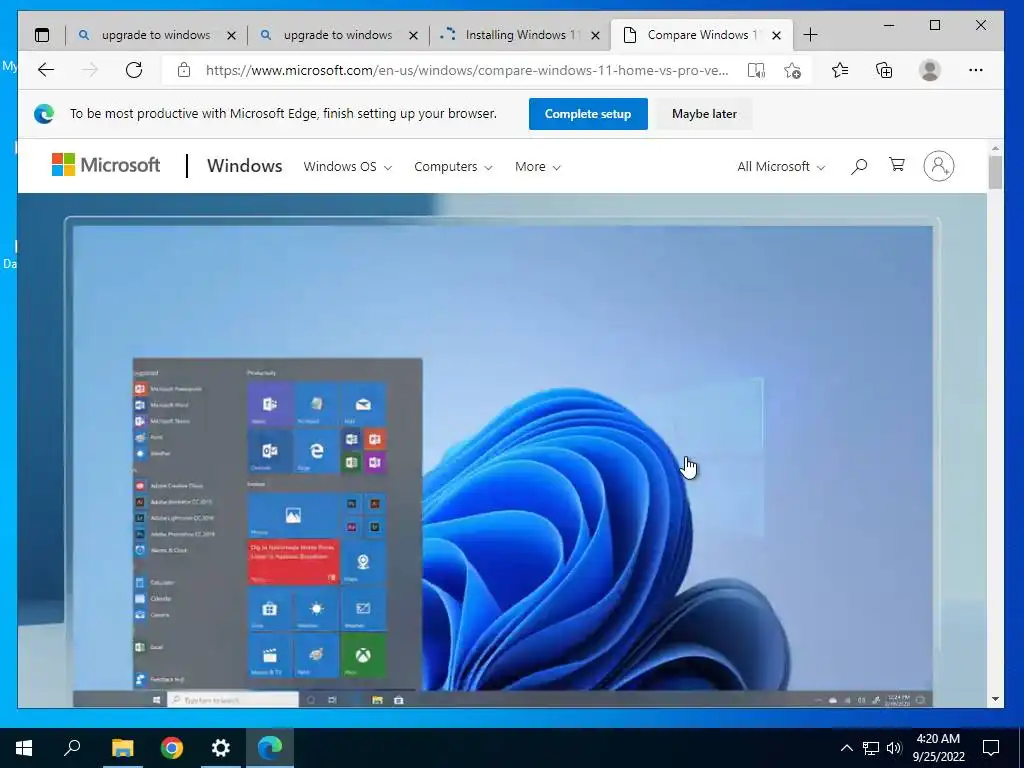Show hidden system tray icons

coord(846,748)
